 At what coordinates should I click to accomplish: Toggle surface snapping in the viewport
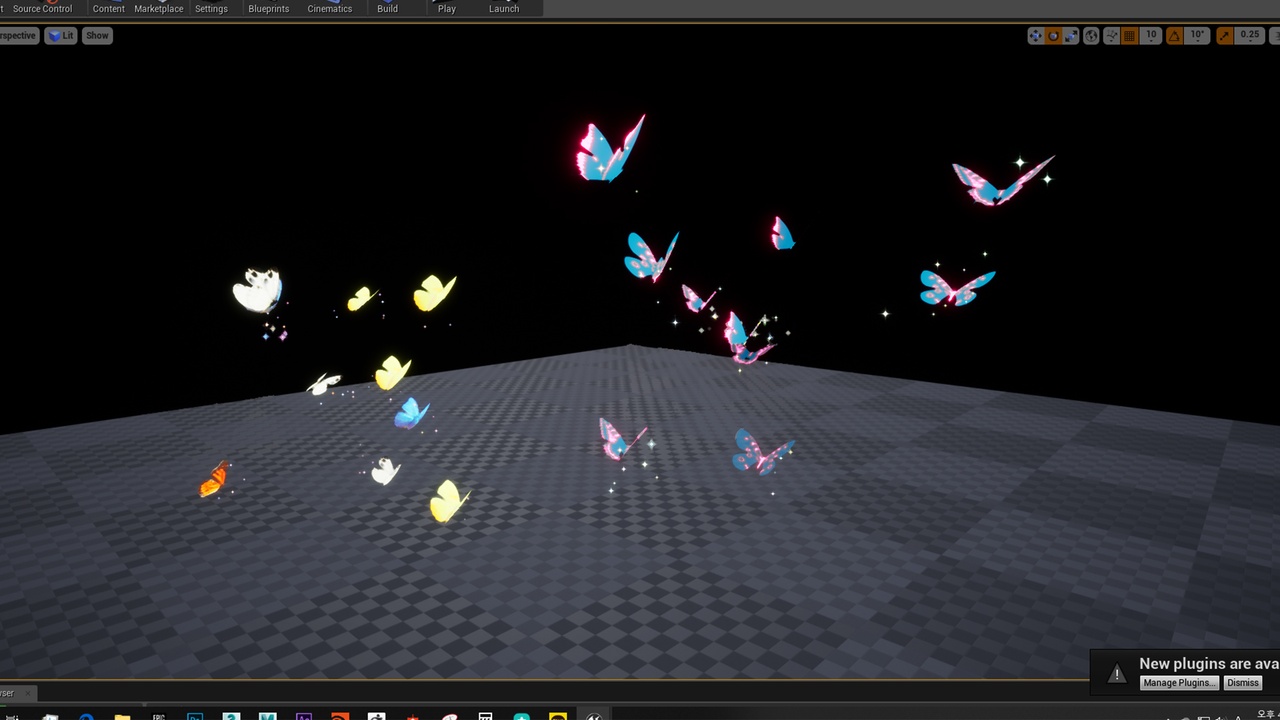click(1109, 35)
